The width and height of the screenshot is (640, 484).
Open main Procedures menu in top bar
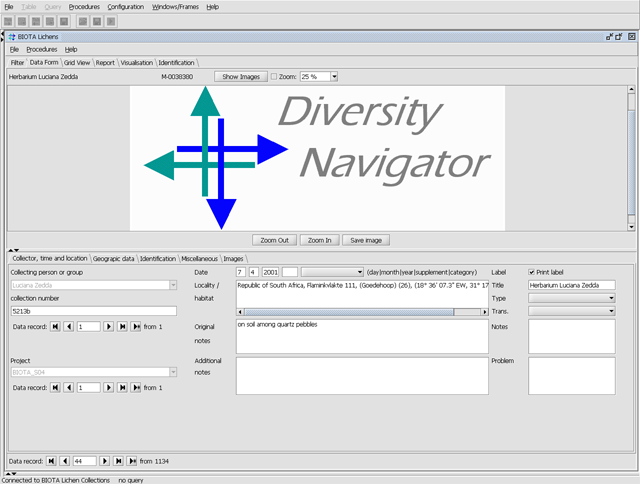[84, 7]
